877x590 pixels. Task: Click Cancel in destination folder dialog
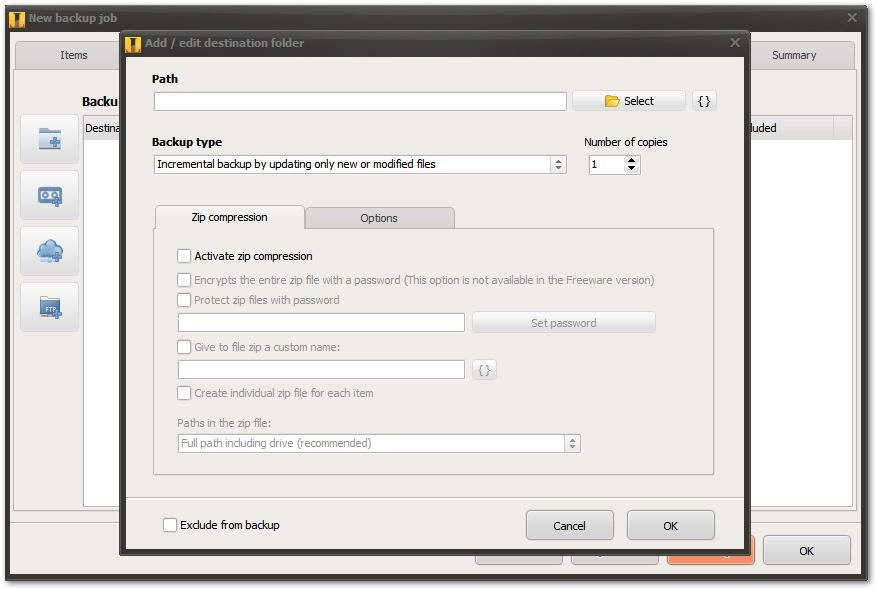click(x=569, y=526)
